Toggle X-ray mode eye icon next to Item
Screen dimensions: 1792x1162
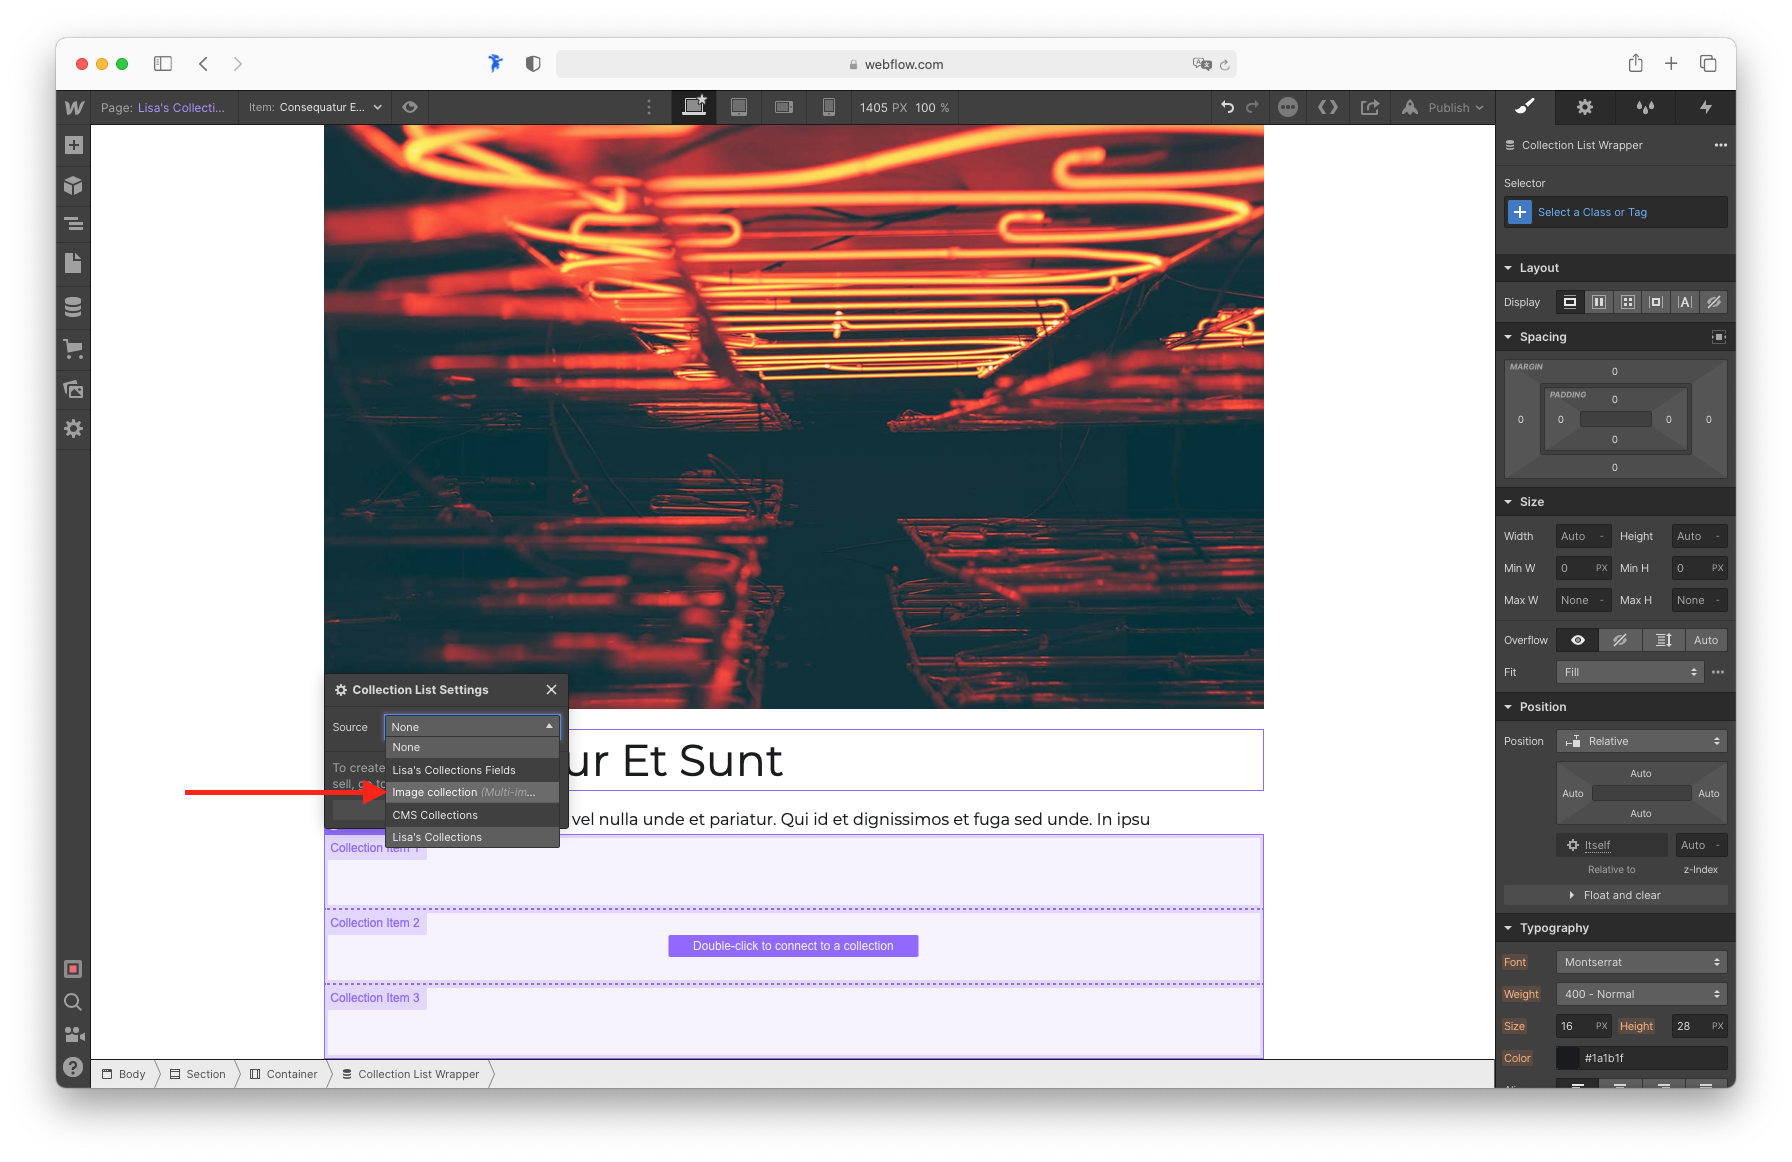click(x=410, y=107)
